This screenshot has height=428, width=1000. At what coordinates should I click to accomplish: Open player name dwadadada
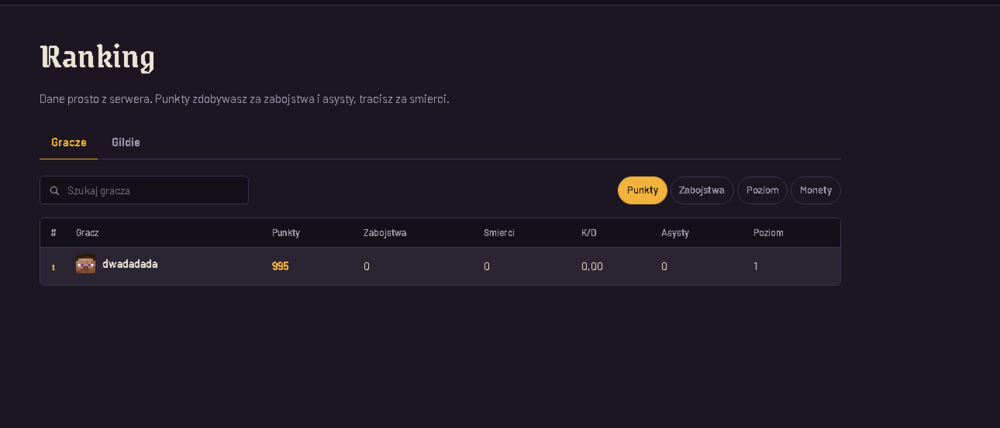[x=130, y=263]
